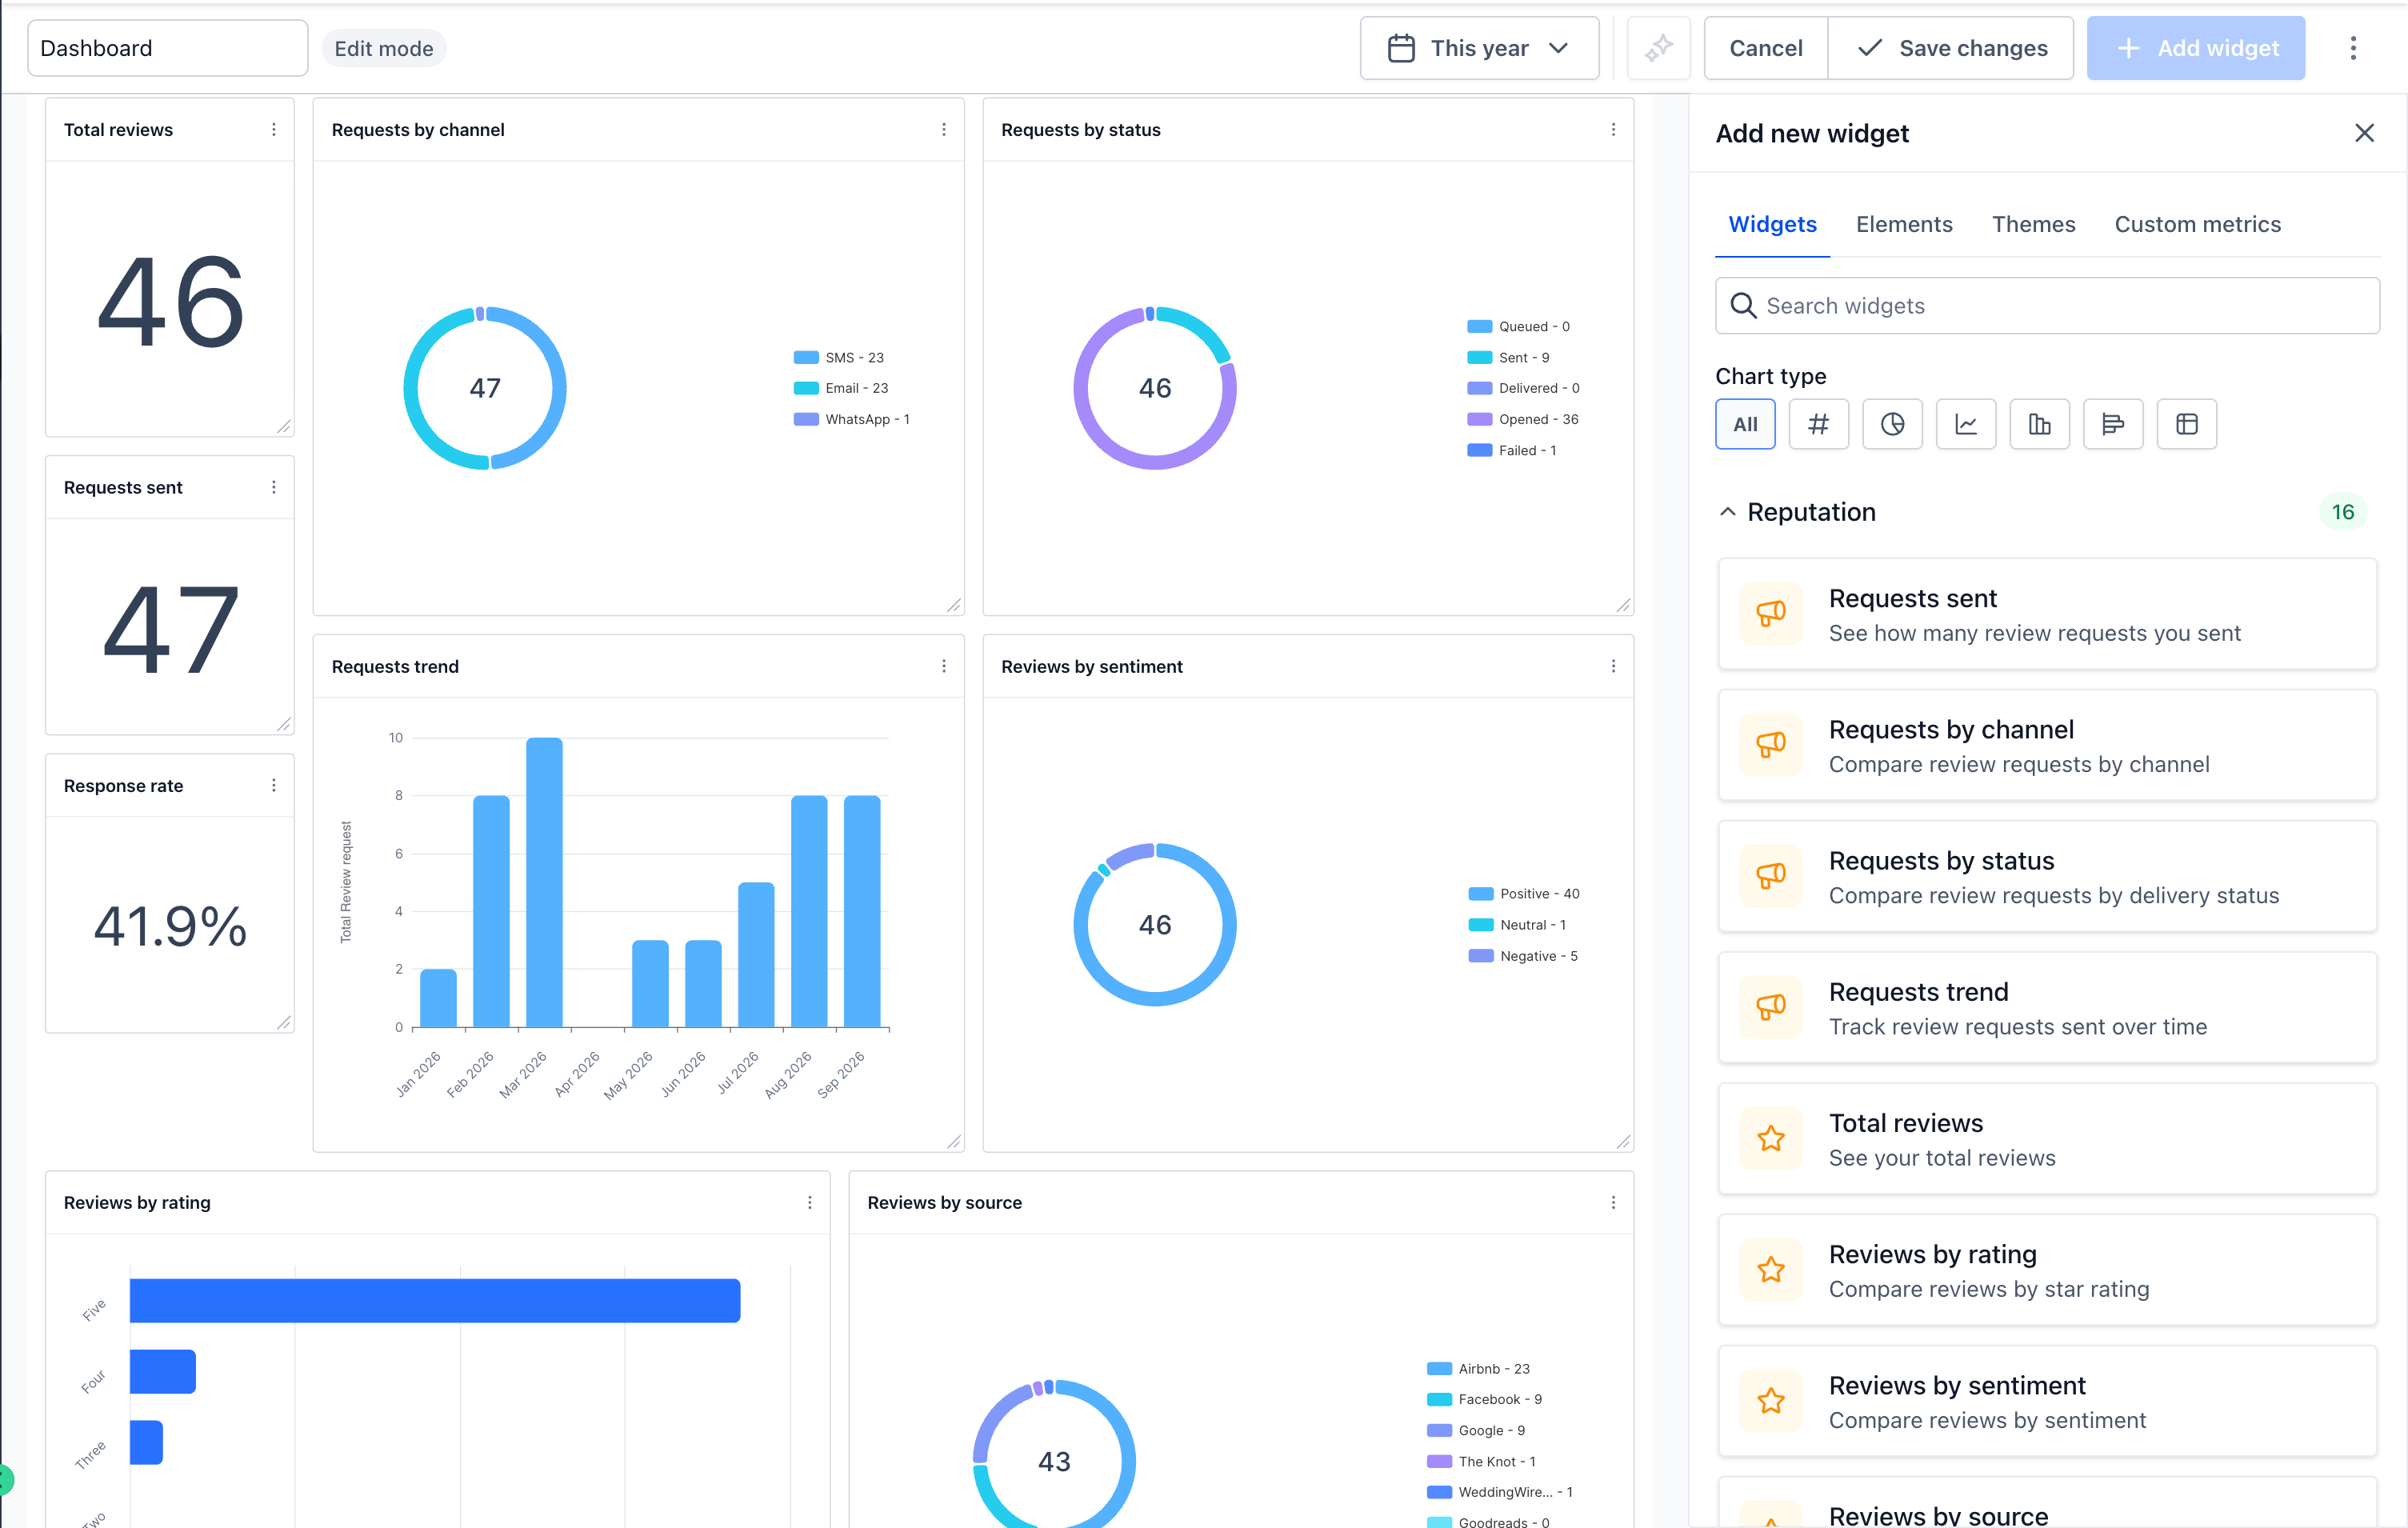Switch to the Themes tab
The image size is (2408, 1528).
[2033, 224]
